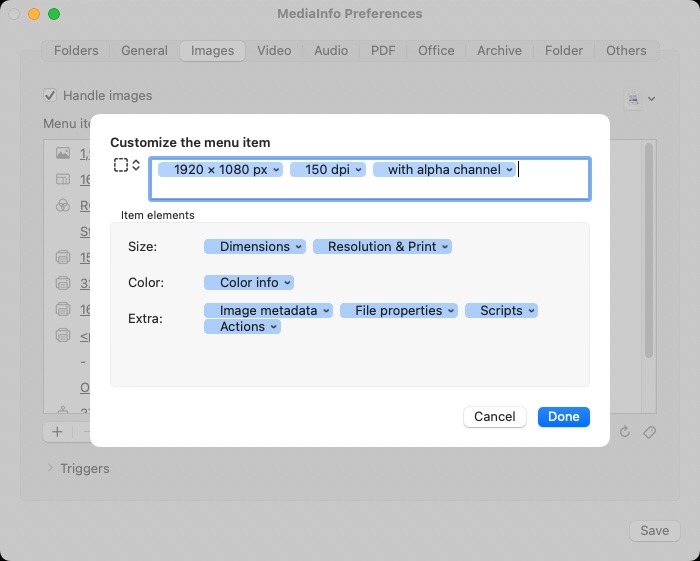Open the Color info element dropdown

(x=287, y=283)
